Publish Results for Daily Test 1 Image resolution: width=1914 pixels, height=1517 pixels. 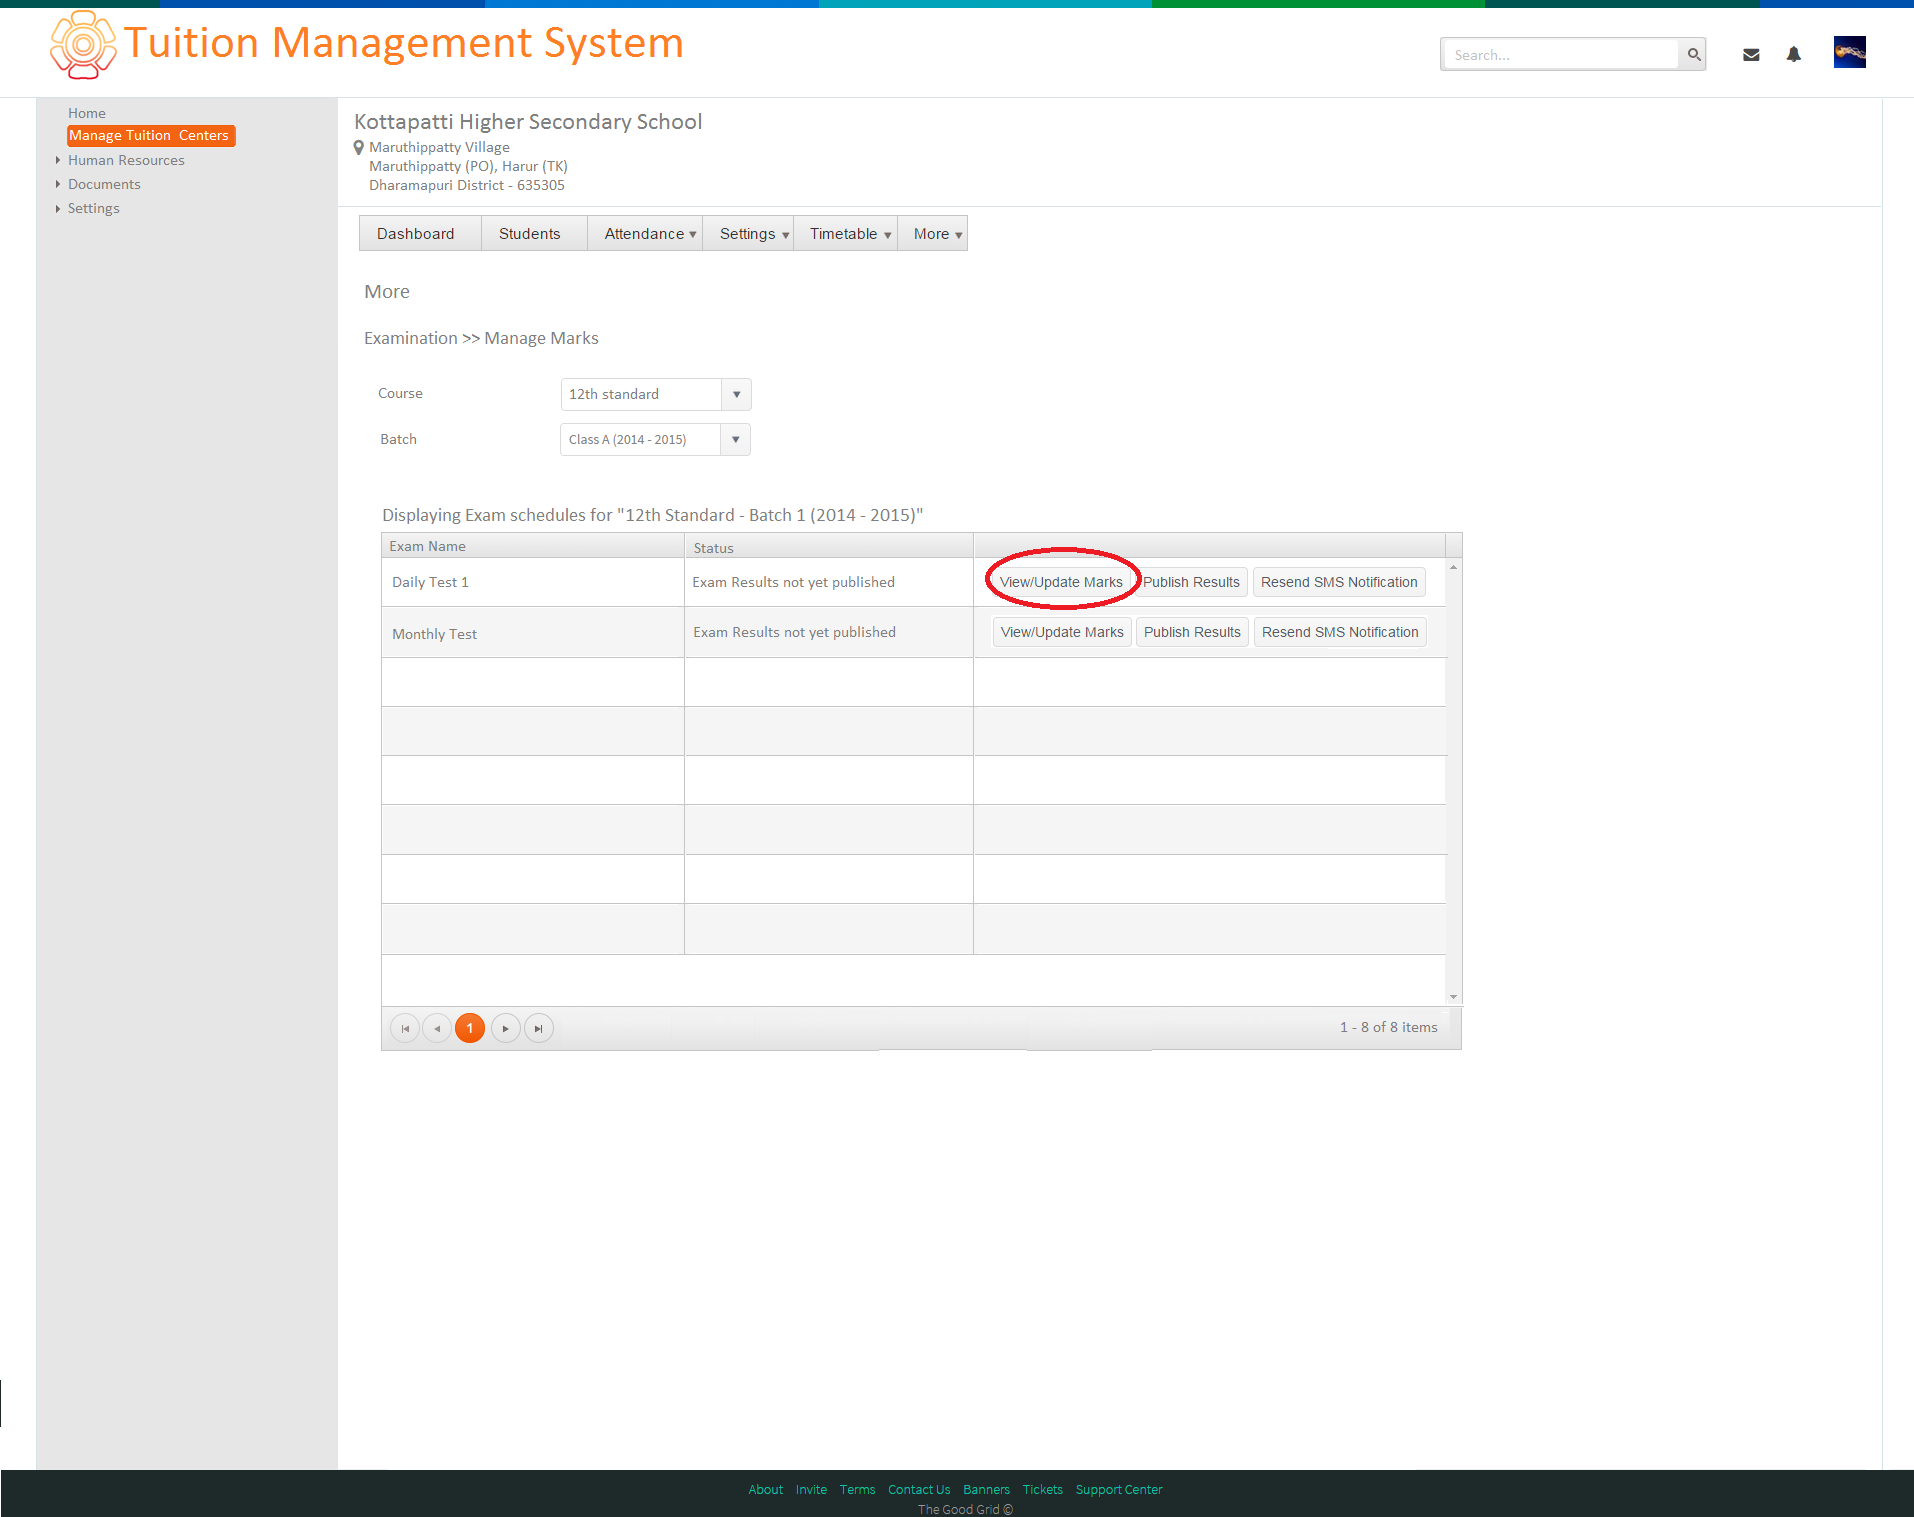tap(1191, 582)
